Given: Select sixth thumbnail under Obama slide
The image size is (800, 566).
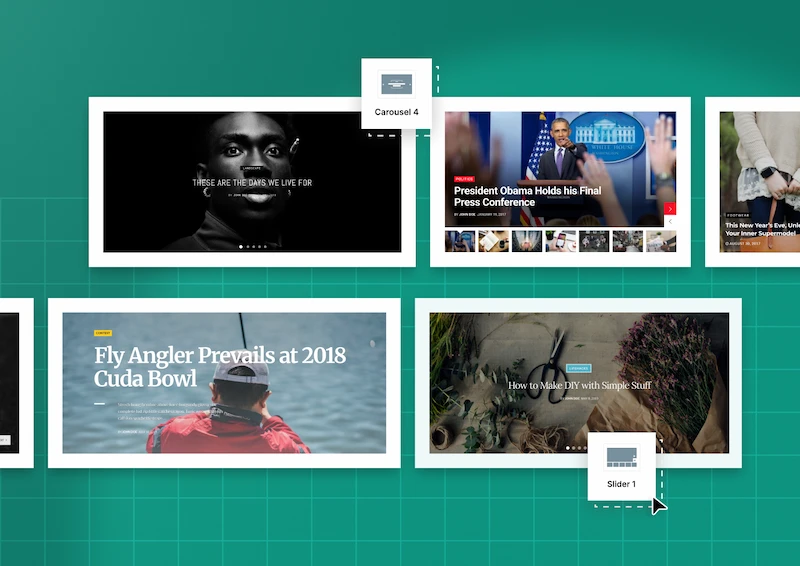Looking at the screenshot, I should [x=628, y=241].
